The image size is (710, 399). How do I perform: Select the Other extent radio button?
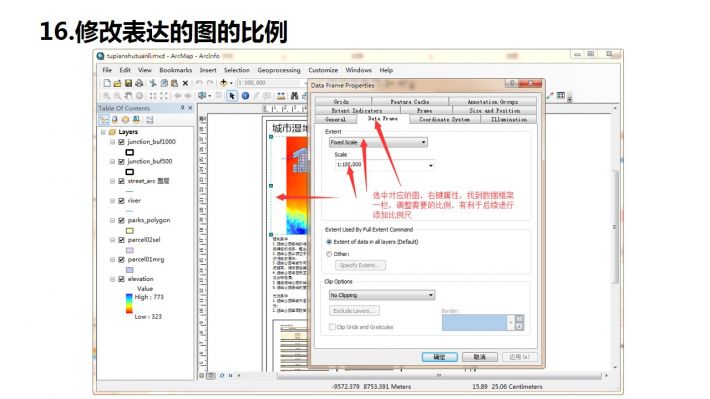[329, 254]
